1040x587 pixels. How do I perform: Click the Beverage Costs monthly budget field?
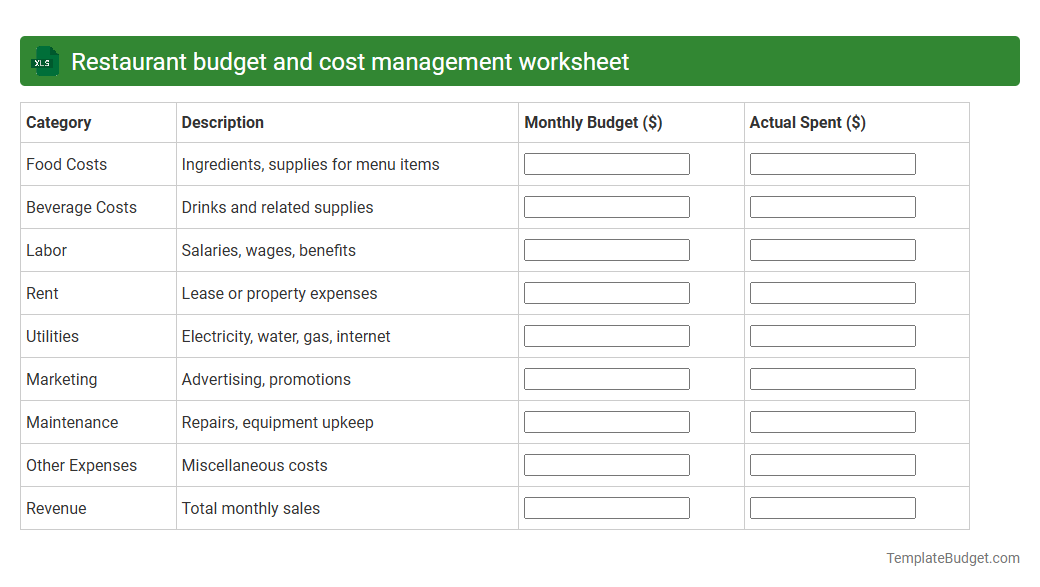606,206
